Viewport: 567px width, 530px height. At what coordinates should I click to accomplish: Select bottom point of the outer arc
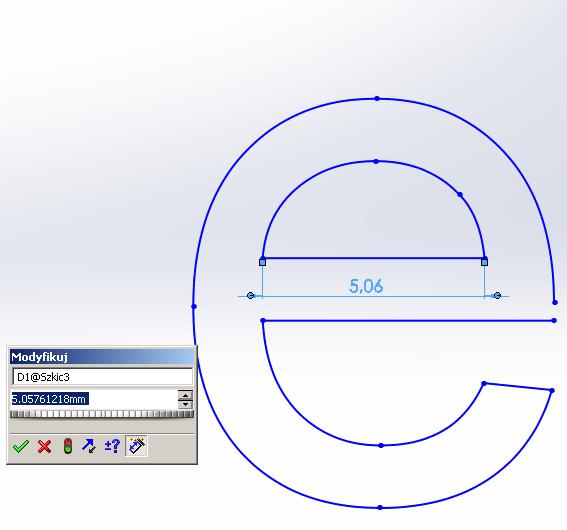click(380, 508)
